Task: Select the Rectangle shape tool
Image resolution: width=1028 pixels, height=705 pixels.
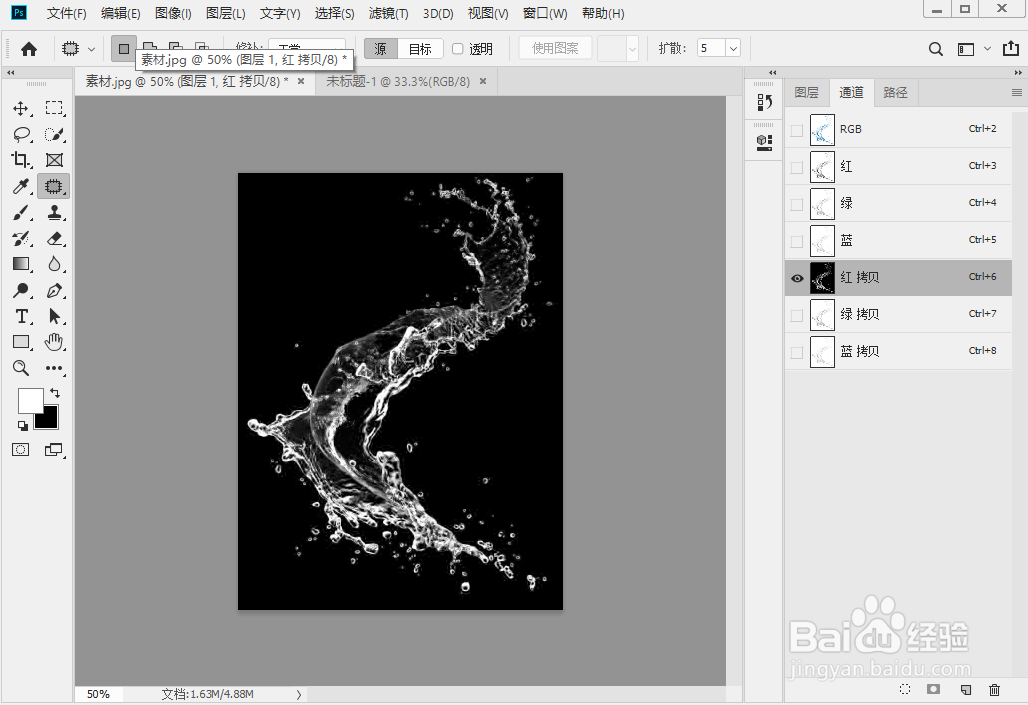Action: click(x=21, y=342)
